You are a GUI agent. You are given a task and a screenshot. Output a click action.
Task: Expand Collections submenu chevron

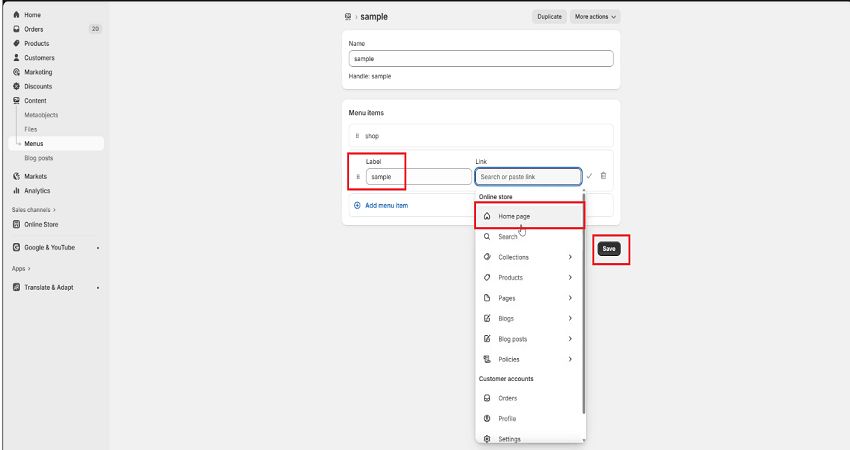pyautogui.click(x=570, y=257)
